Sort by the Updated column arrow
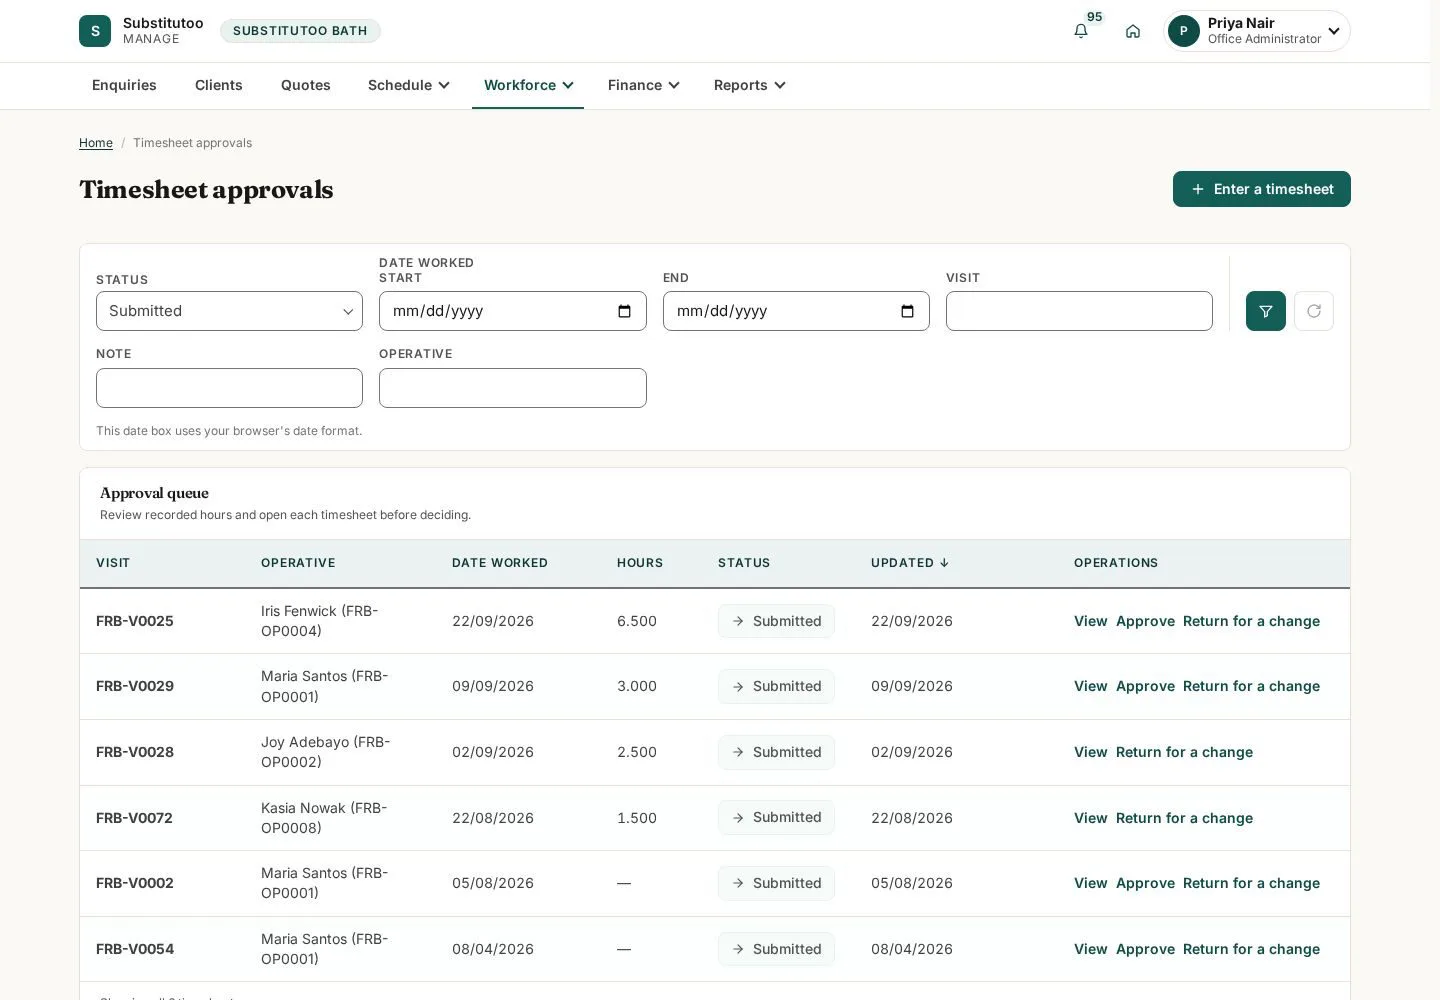The width and height of the screenshot is (1440, 1000). 944,563
